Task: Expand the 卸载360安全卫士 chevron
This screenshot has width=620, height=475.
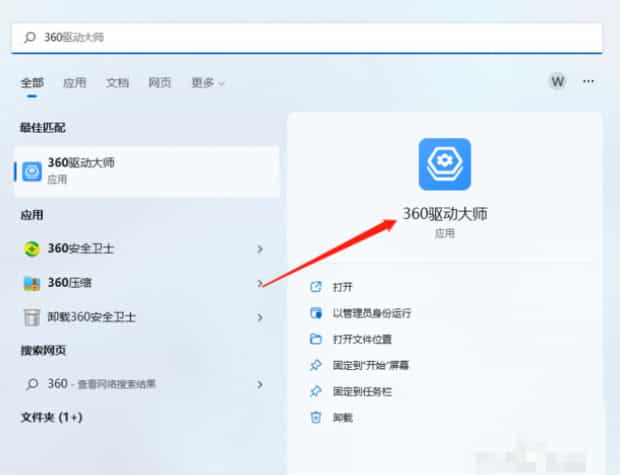Action: (260, 317)
